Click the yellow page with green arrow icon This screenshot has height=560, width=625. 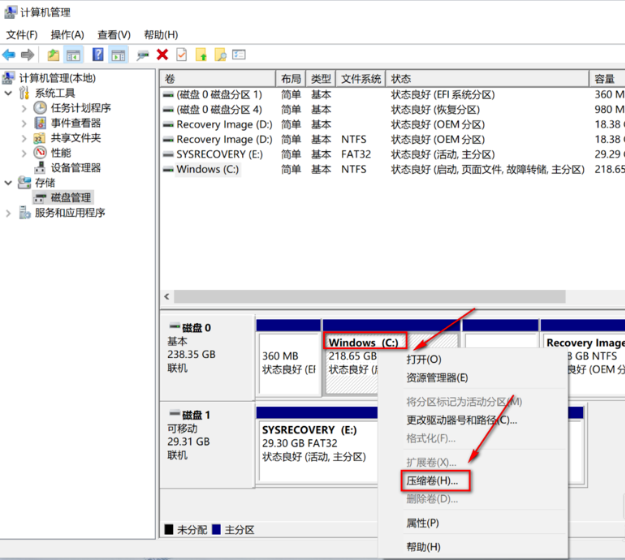201,54
